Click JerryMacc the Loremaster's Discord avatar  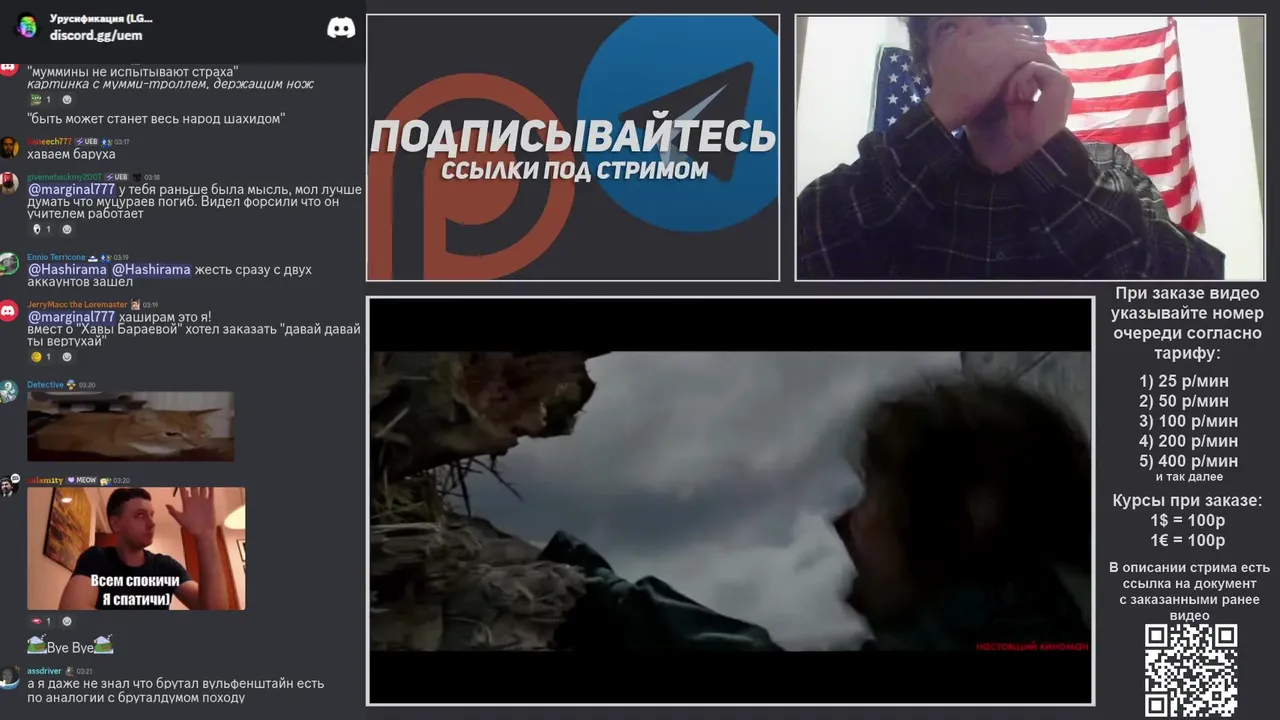(9, 310)
